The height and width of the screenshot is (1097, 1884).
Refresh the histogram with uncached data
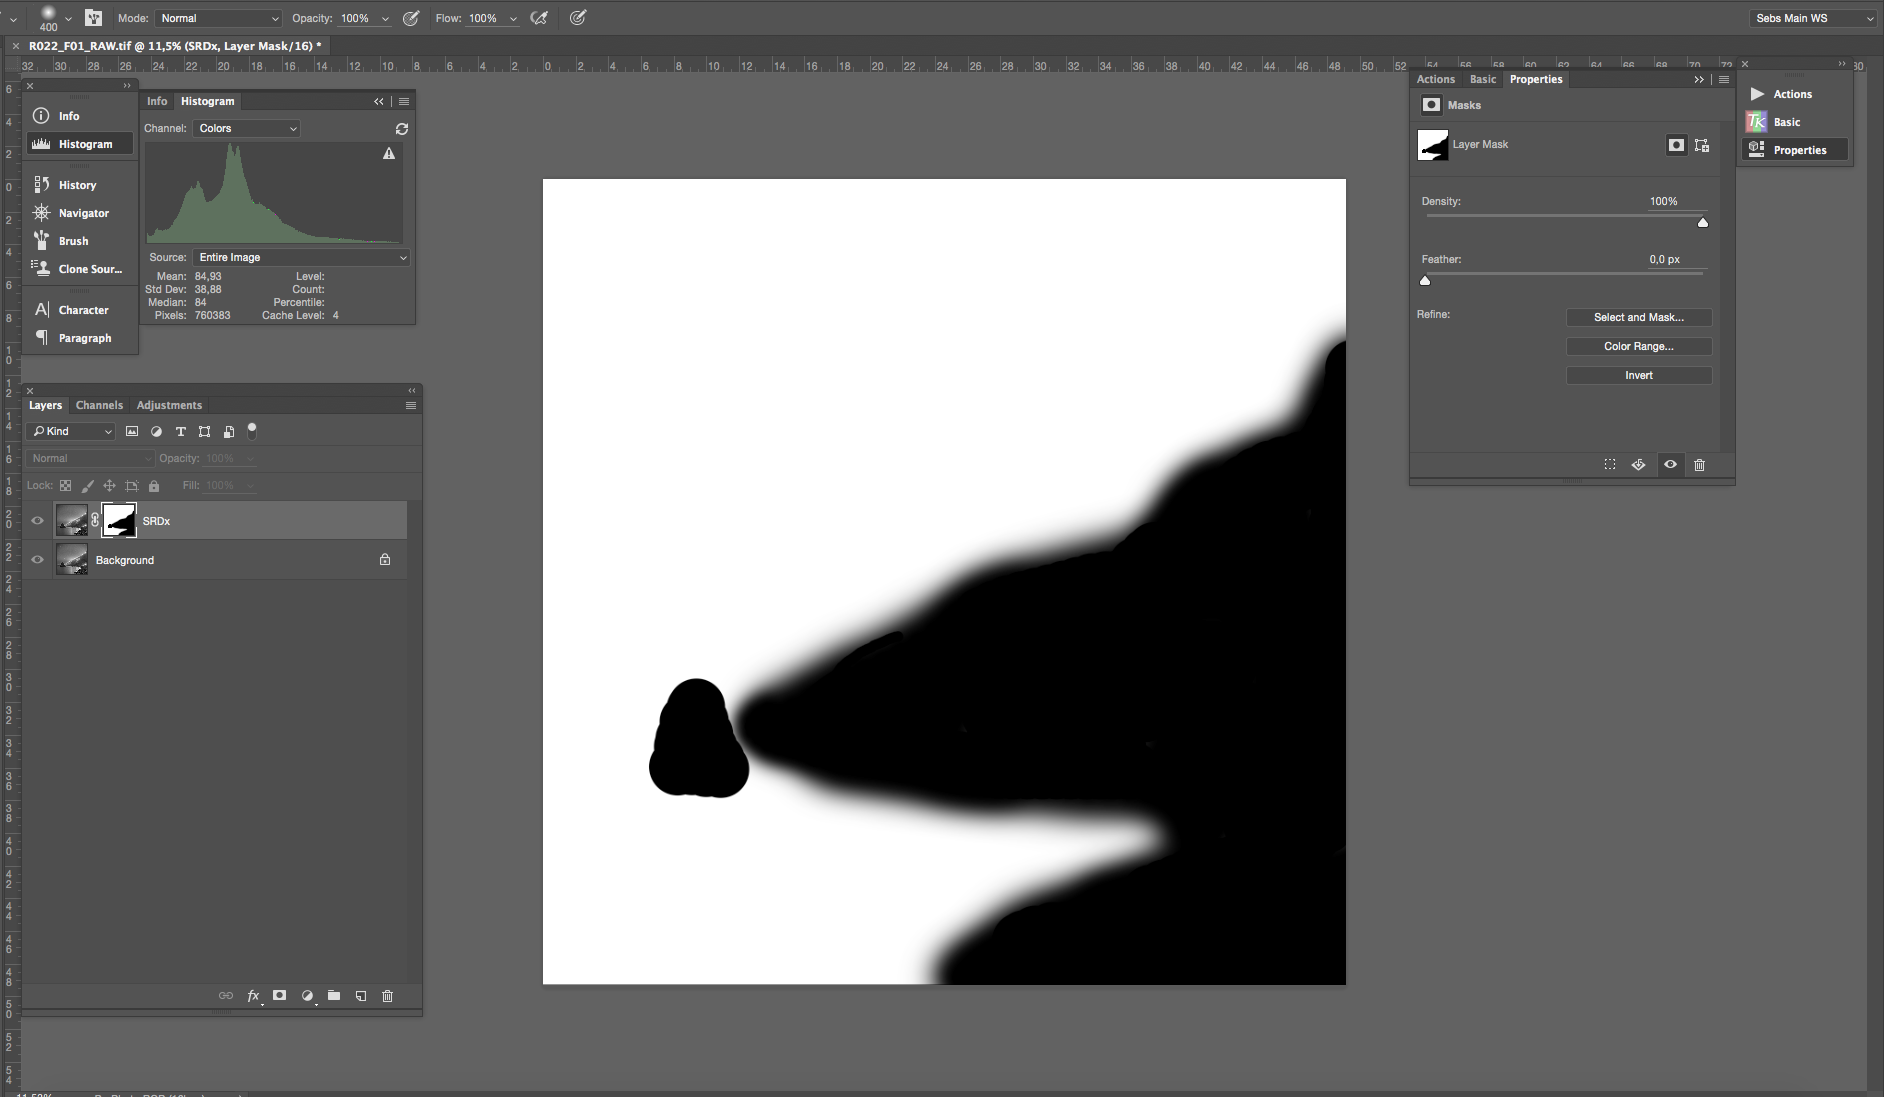[x=402, y=129]
